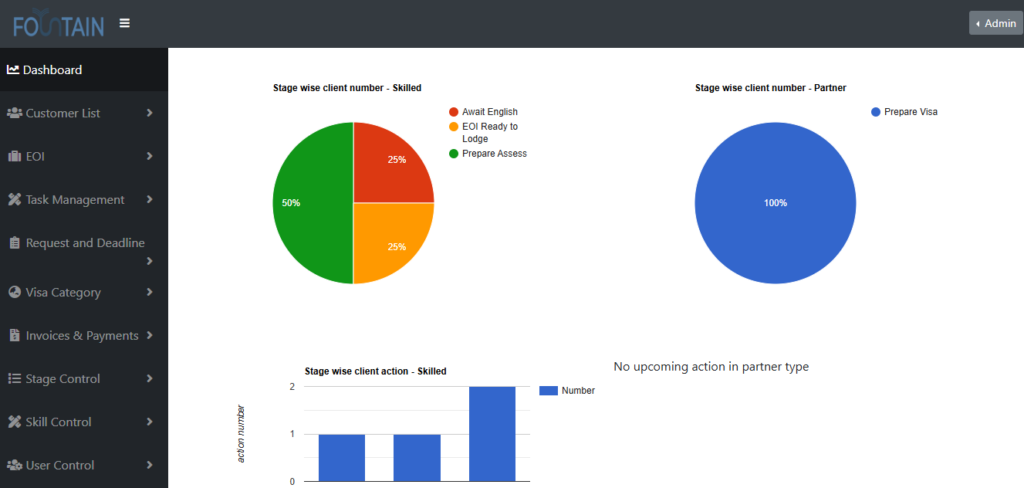Click the Task Management tools icon

14,200
